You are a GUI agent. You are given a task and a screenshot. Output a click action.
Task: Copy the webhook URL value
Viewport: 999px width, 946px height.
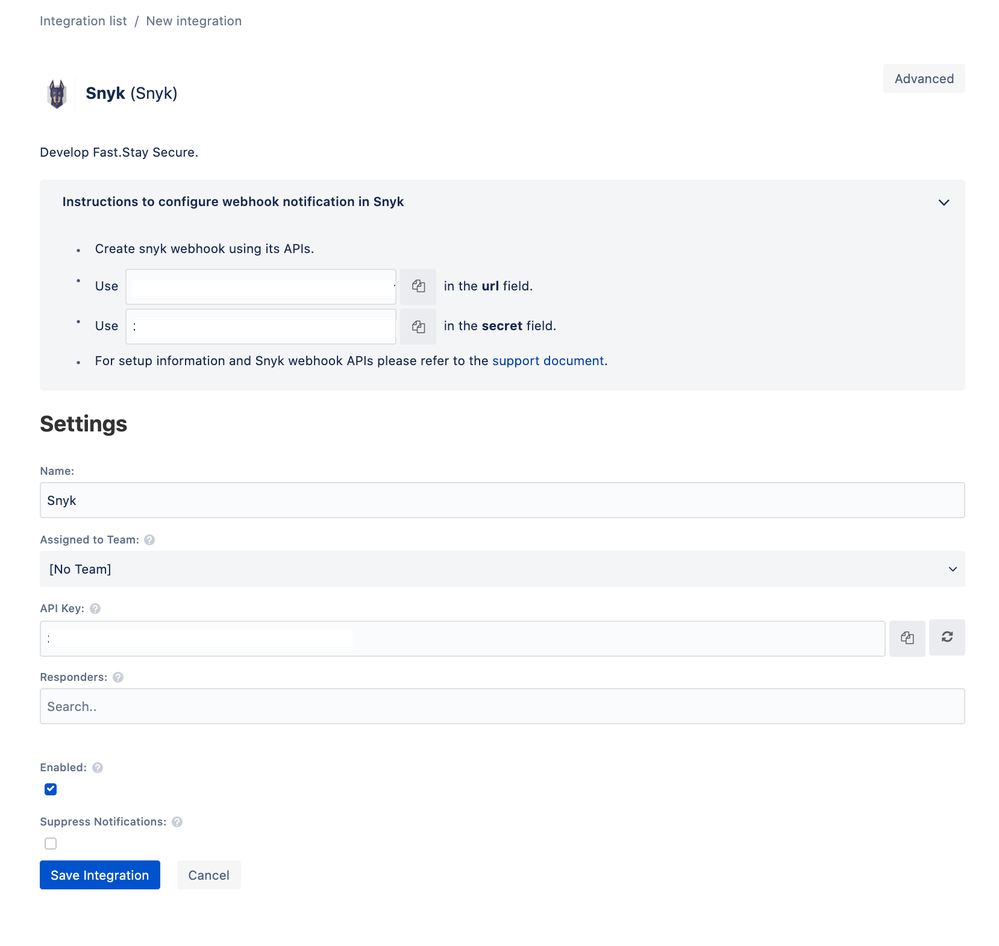pyautogui.click(x=418, y=286)
